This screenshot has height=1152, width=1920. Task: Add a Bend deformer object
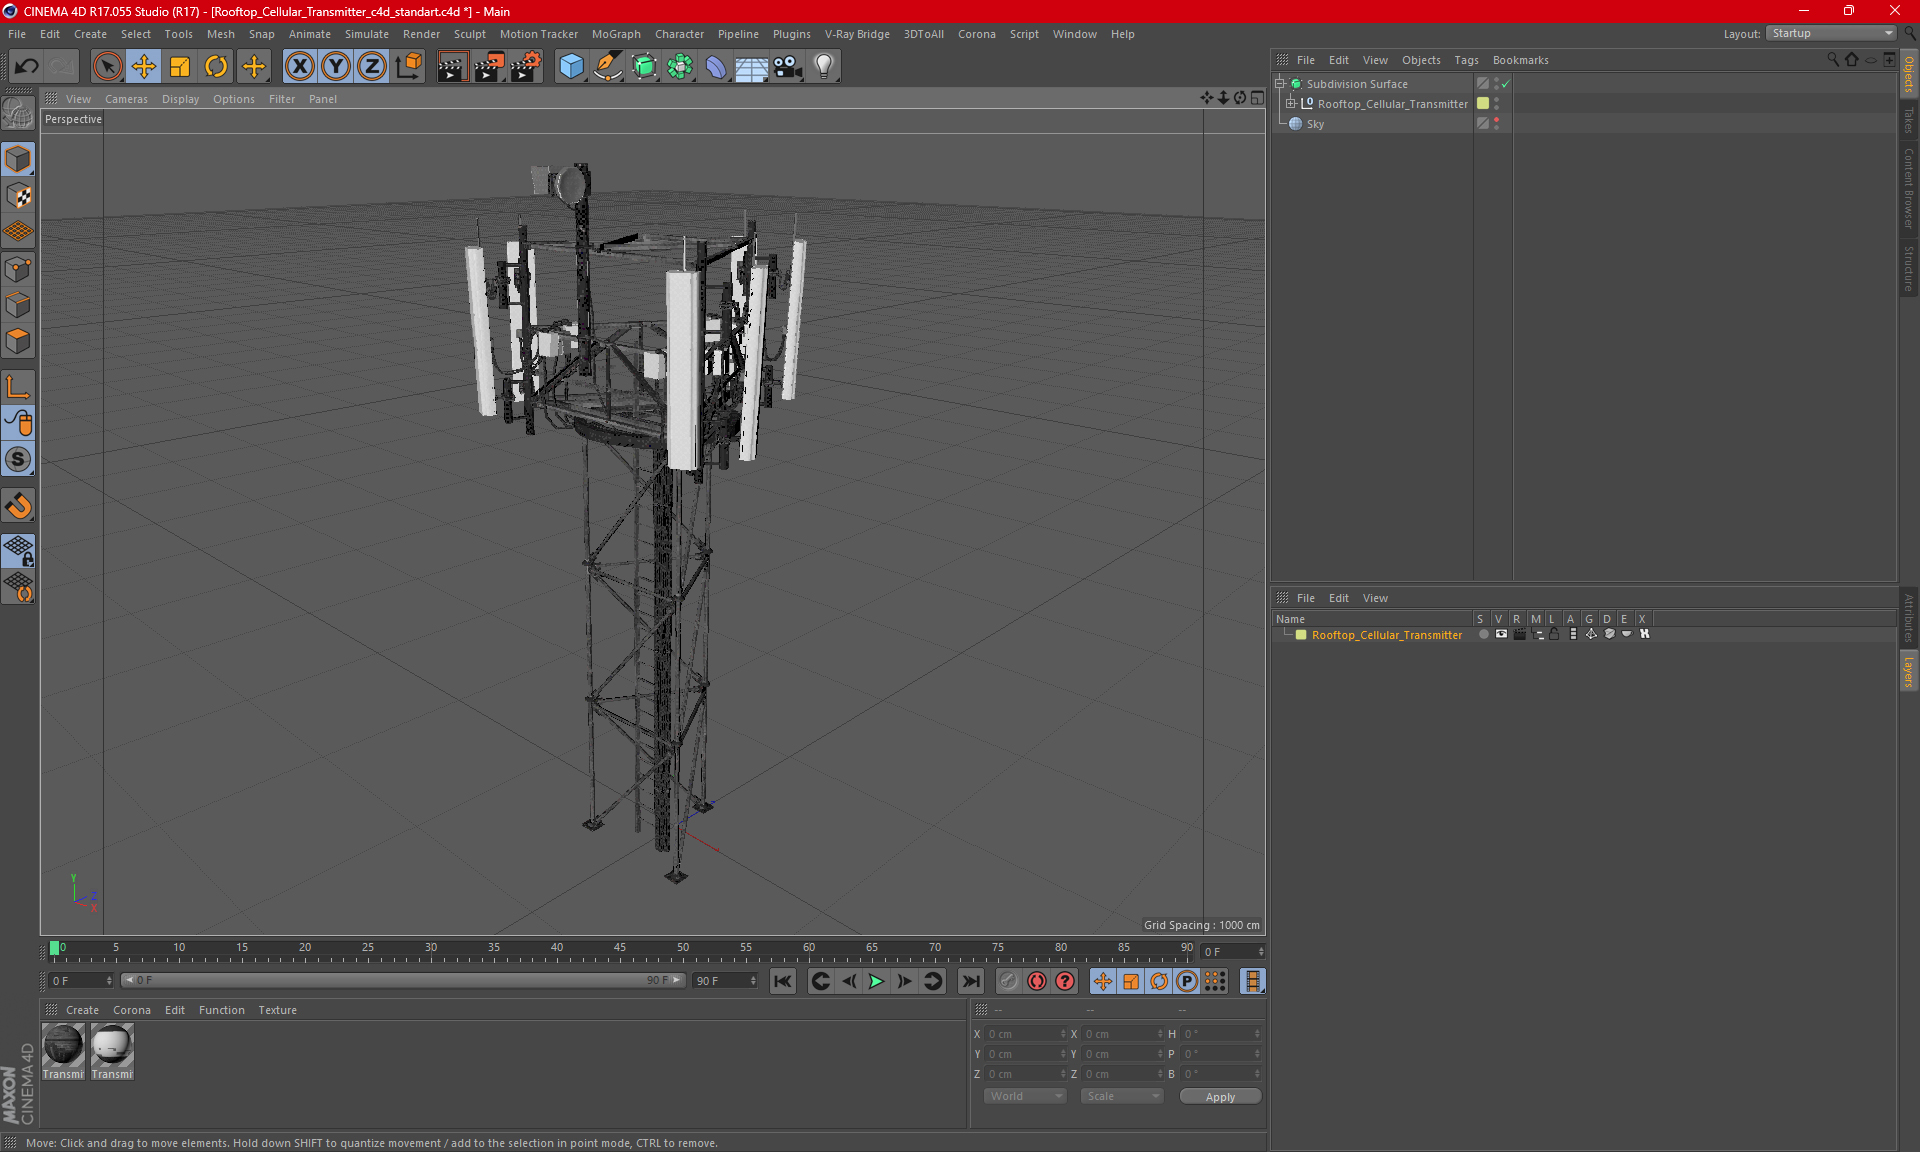716,67
